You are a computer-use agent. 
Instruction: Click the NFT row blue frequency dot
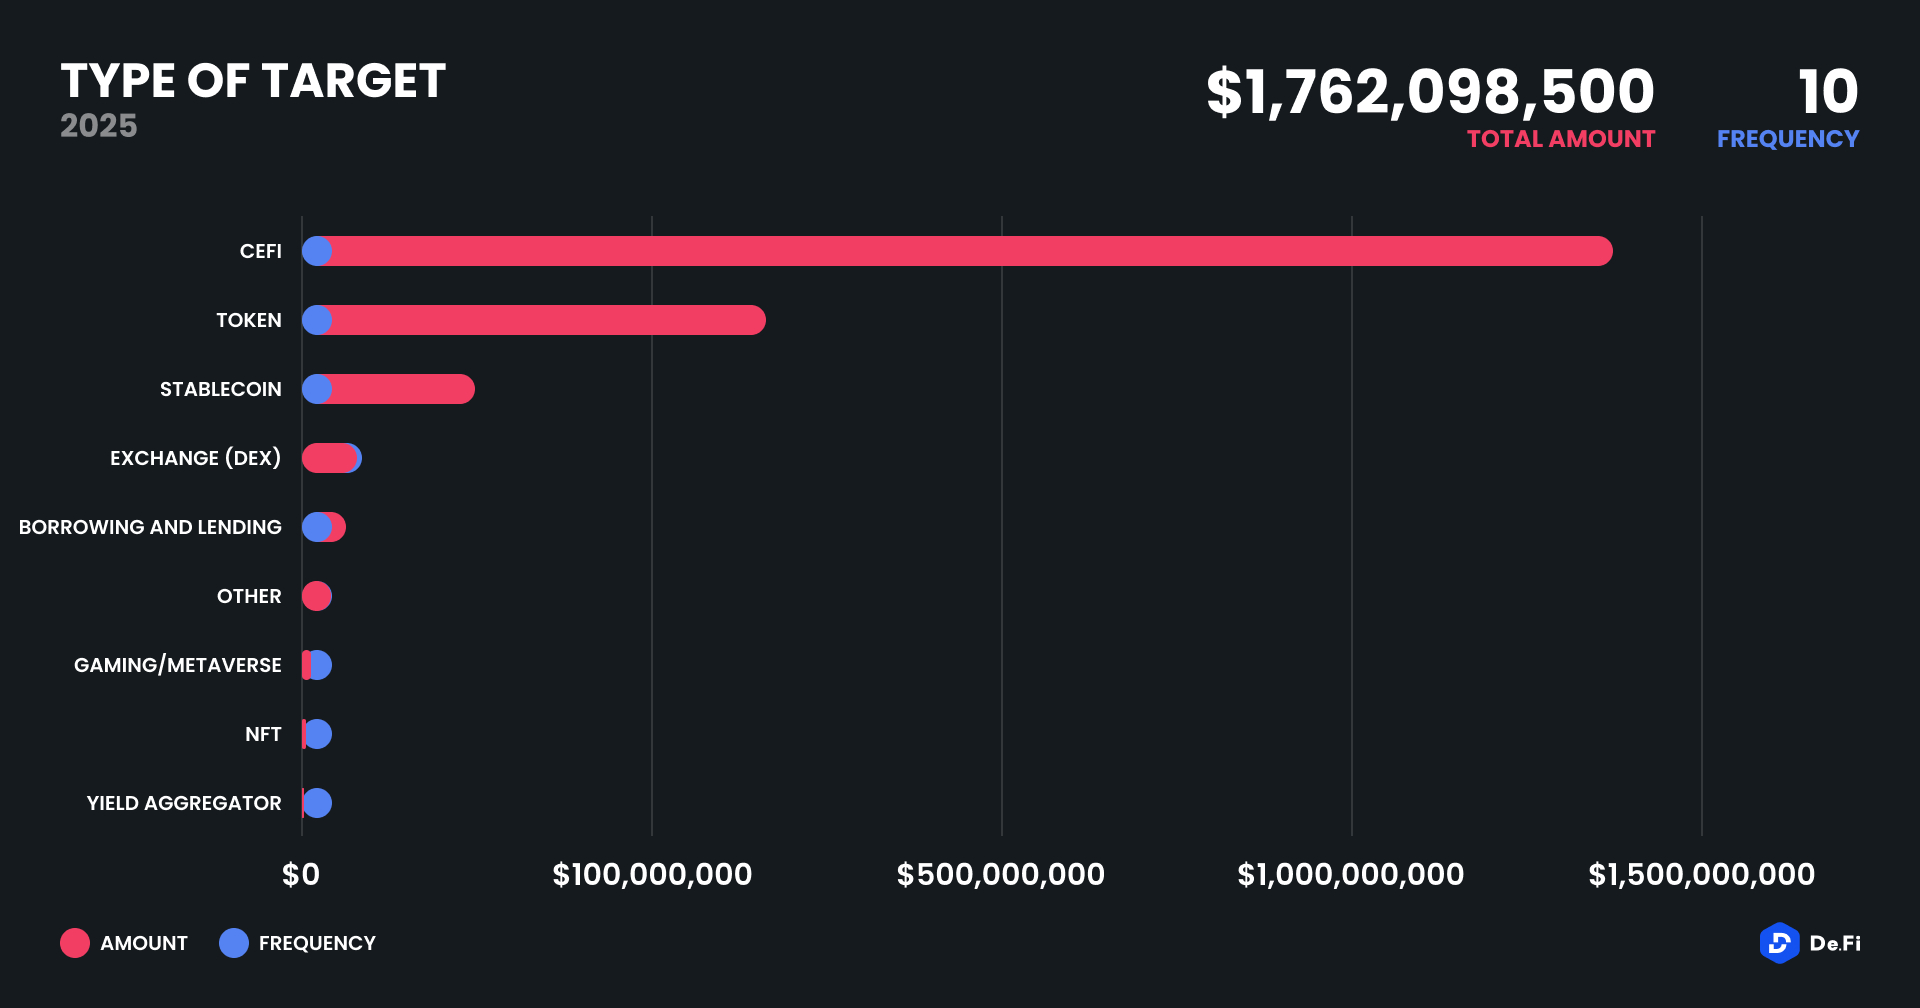pos(319,734)
